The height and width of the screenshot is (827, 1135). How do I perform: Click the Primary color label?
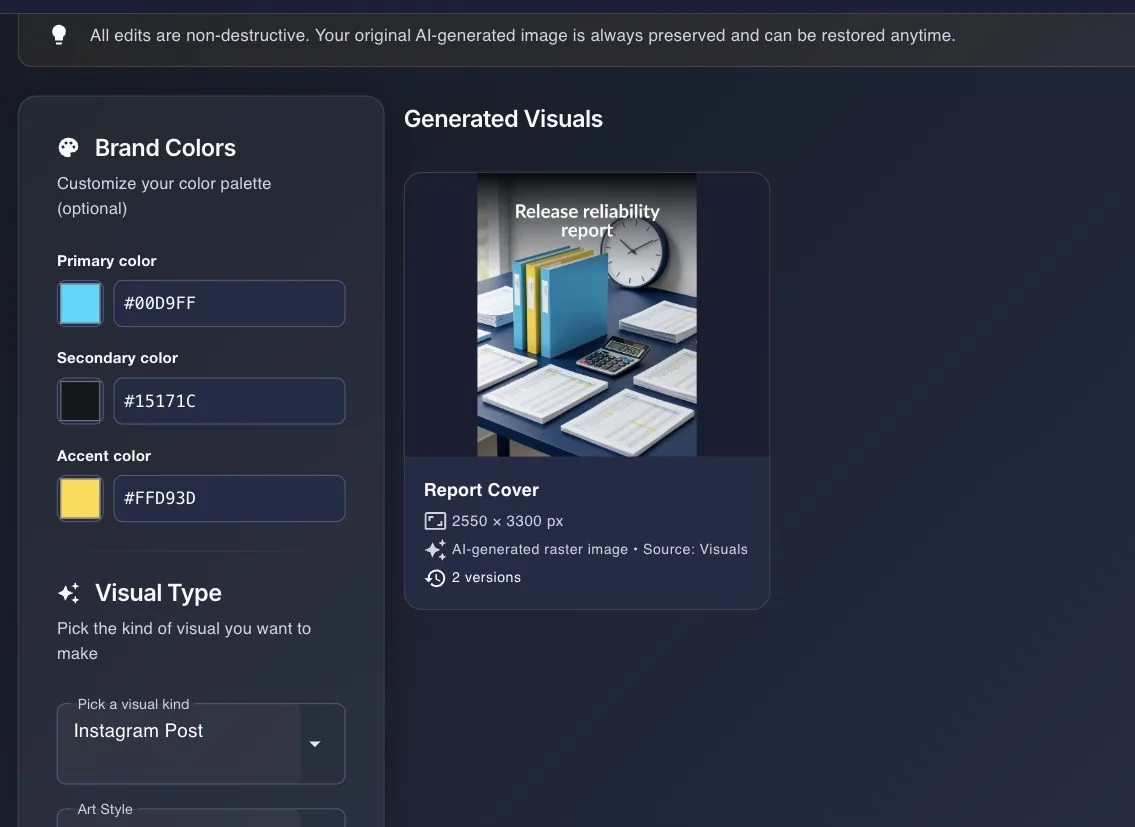[x=106, y=261]
